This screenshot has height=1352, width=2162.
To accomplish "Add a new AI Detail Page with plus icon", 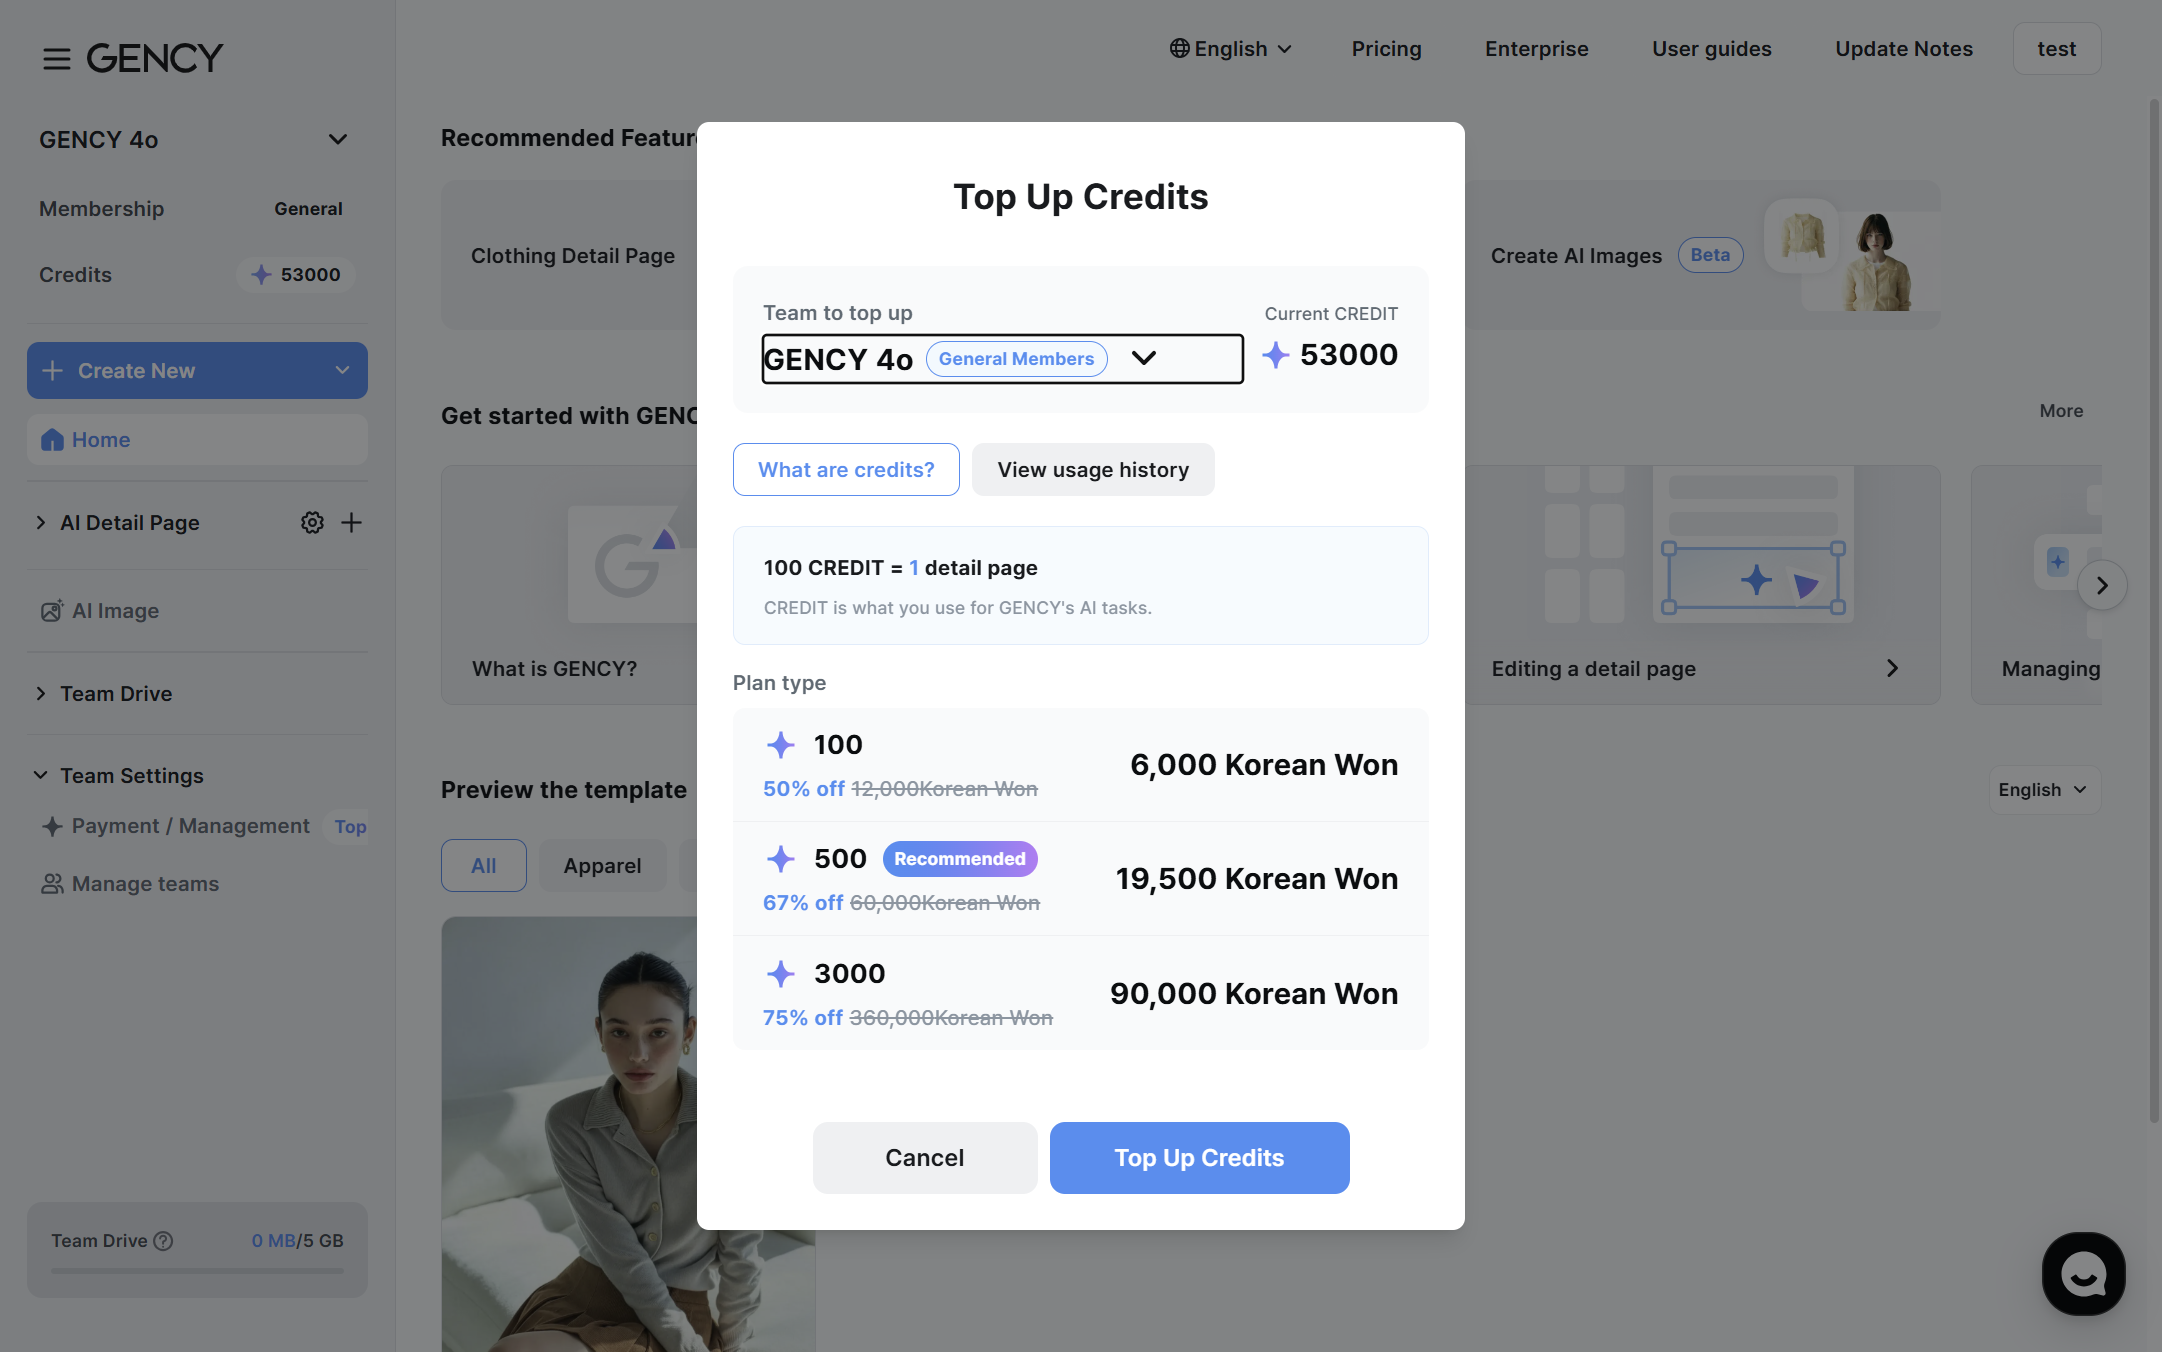I will (x=351, y=522).
